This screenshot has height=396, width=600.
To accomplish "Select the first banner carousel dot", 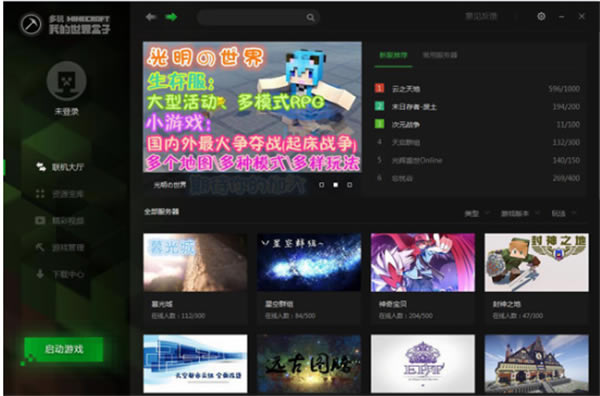I will 321,185.
